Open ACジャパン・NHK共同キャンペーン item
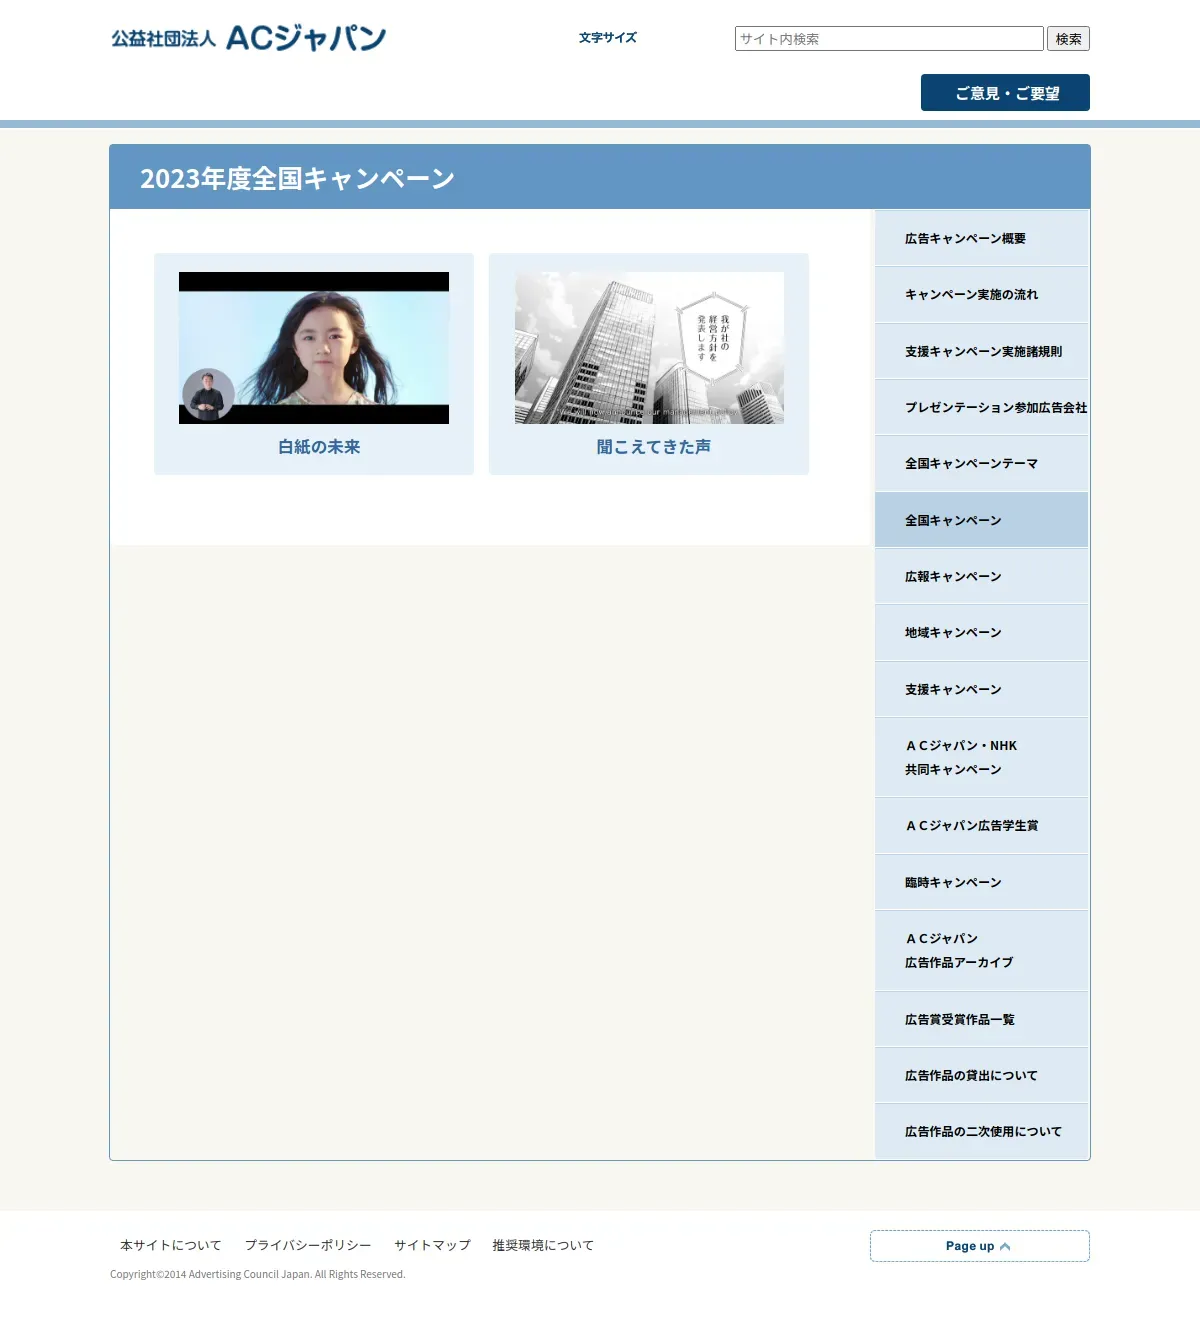1200x1343 pixels. click(x=982, y=757)
